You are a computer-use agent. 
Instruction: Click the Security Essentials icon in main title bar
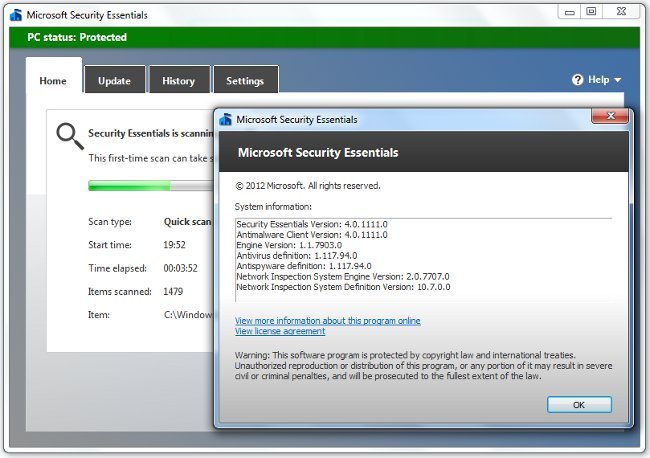[16, 15]
